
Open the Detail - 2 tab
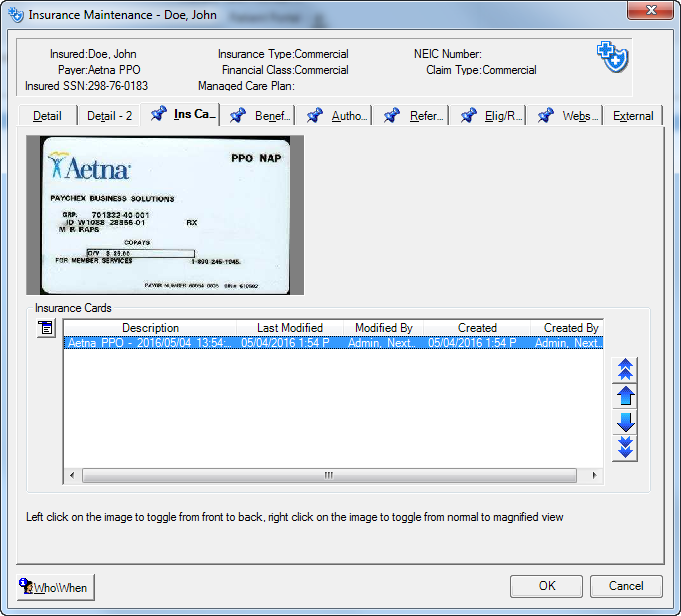coord(109,116)
